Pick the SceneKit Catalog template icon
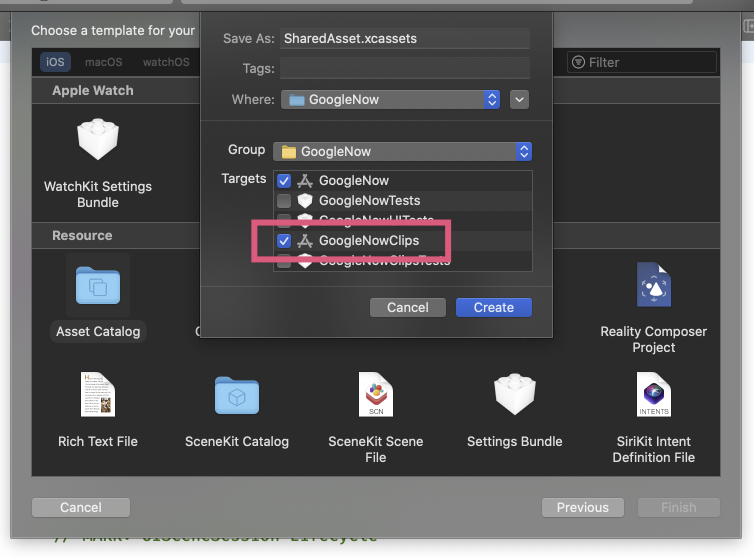 click(x=237, y=394)
